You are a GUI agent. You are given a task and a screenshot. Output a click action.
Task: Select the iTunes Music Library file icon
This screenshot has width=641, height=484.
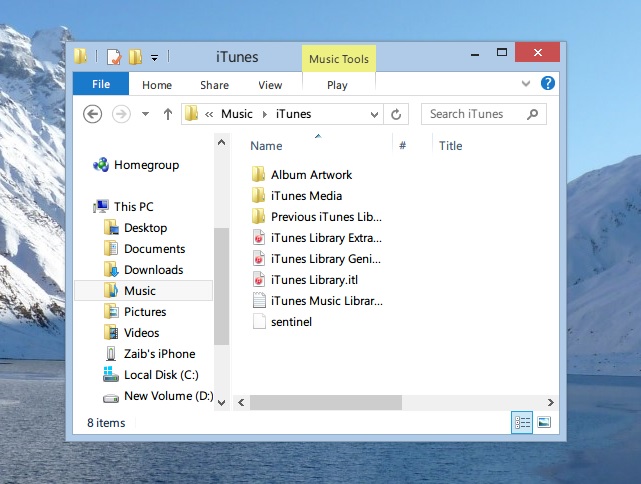click(x=259, y=300)
